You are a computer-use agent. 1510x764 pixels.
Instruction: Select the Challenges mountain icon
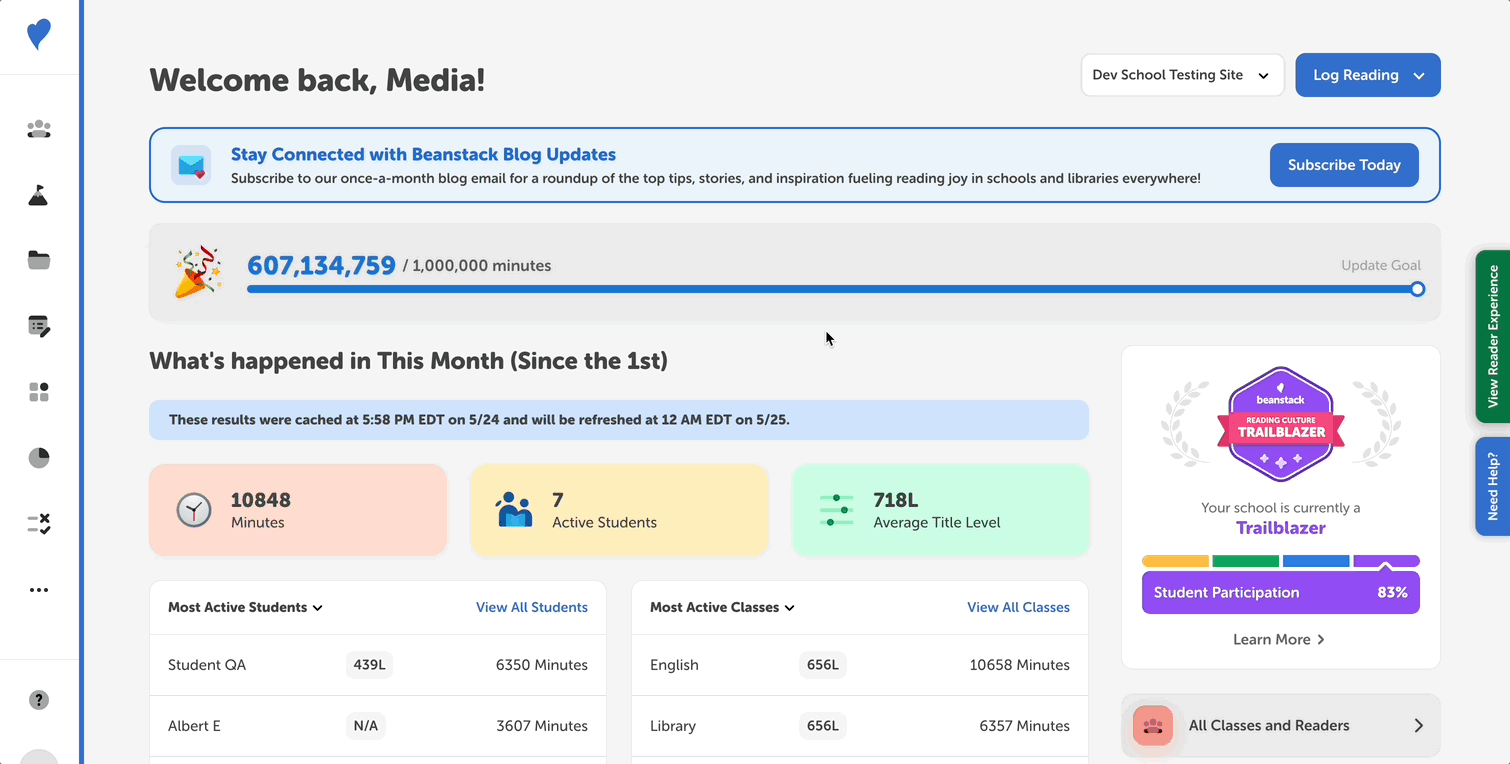click(x=38, y=195)
